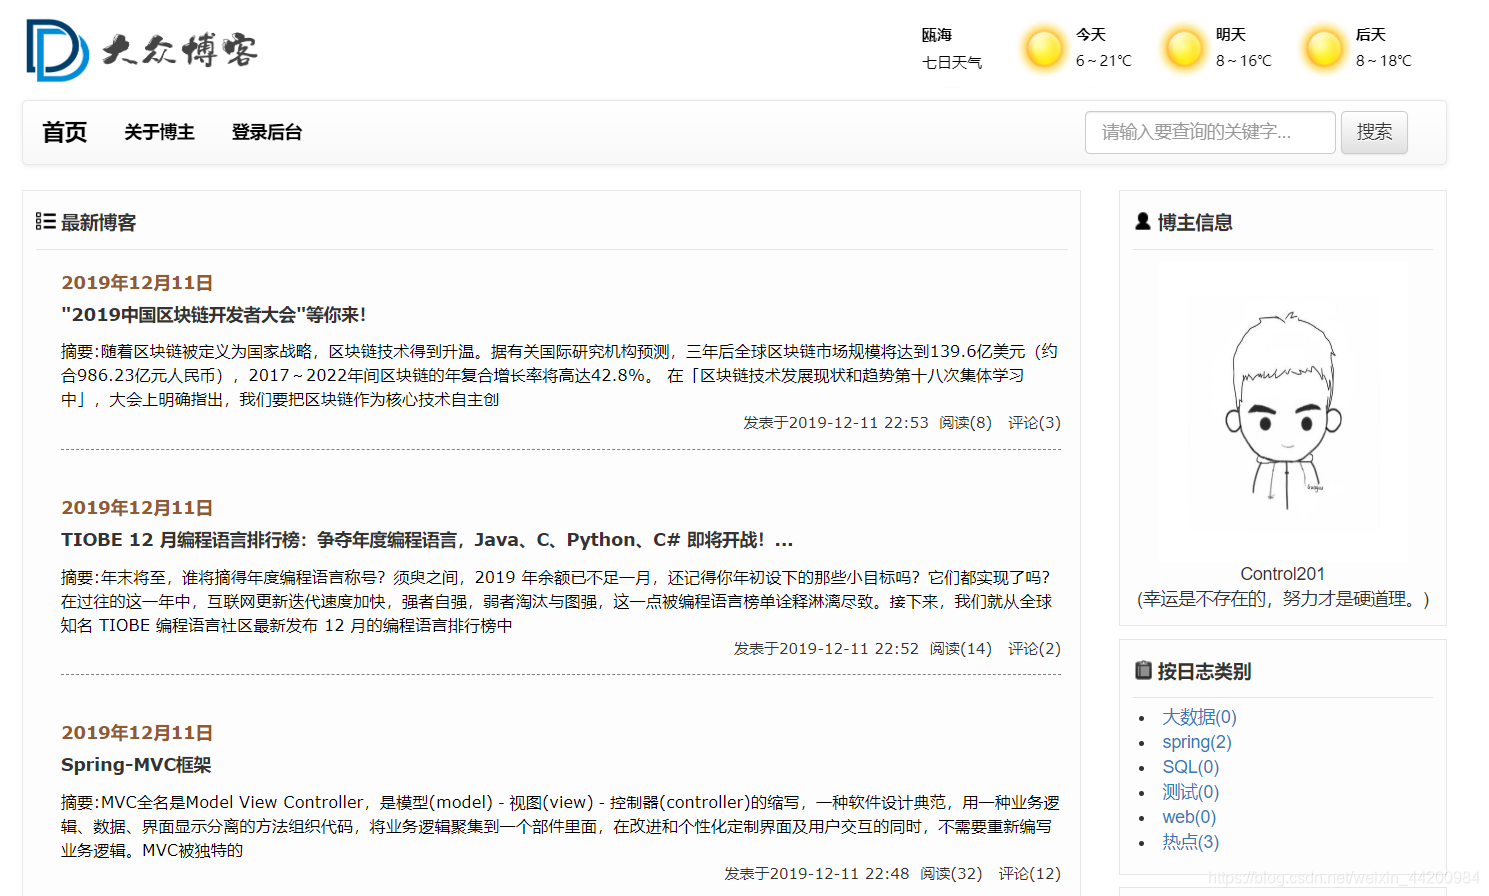Image resolution: width=1489 pixels, height=896 pixels.
Task: Click the TIOBE post summary text
Action: pos(557,602)
